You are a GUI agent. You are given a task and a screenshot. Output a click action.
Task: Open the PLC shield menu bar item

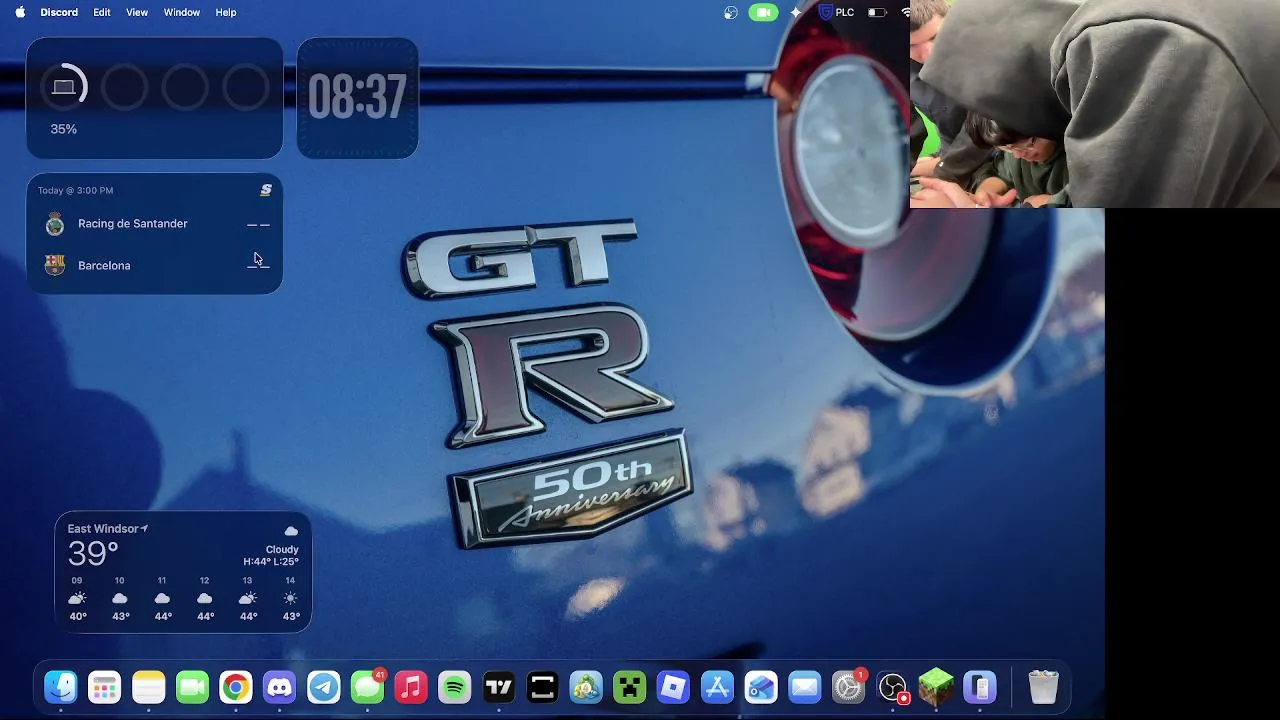click(x=836, y=12)
